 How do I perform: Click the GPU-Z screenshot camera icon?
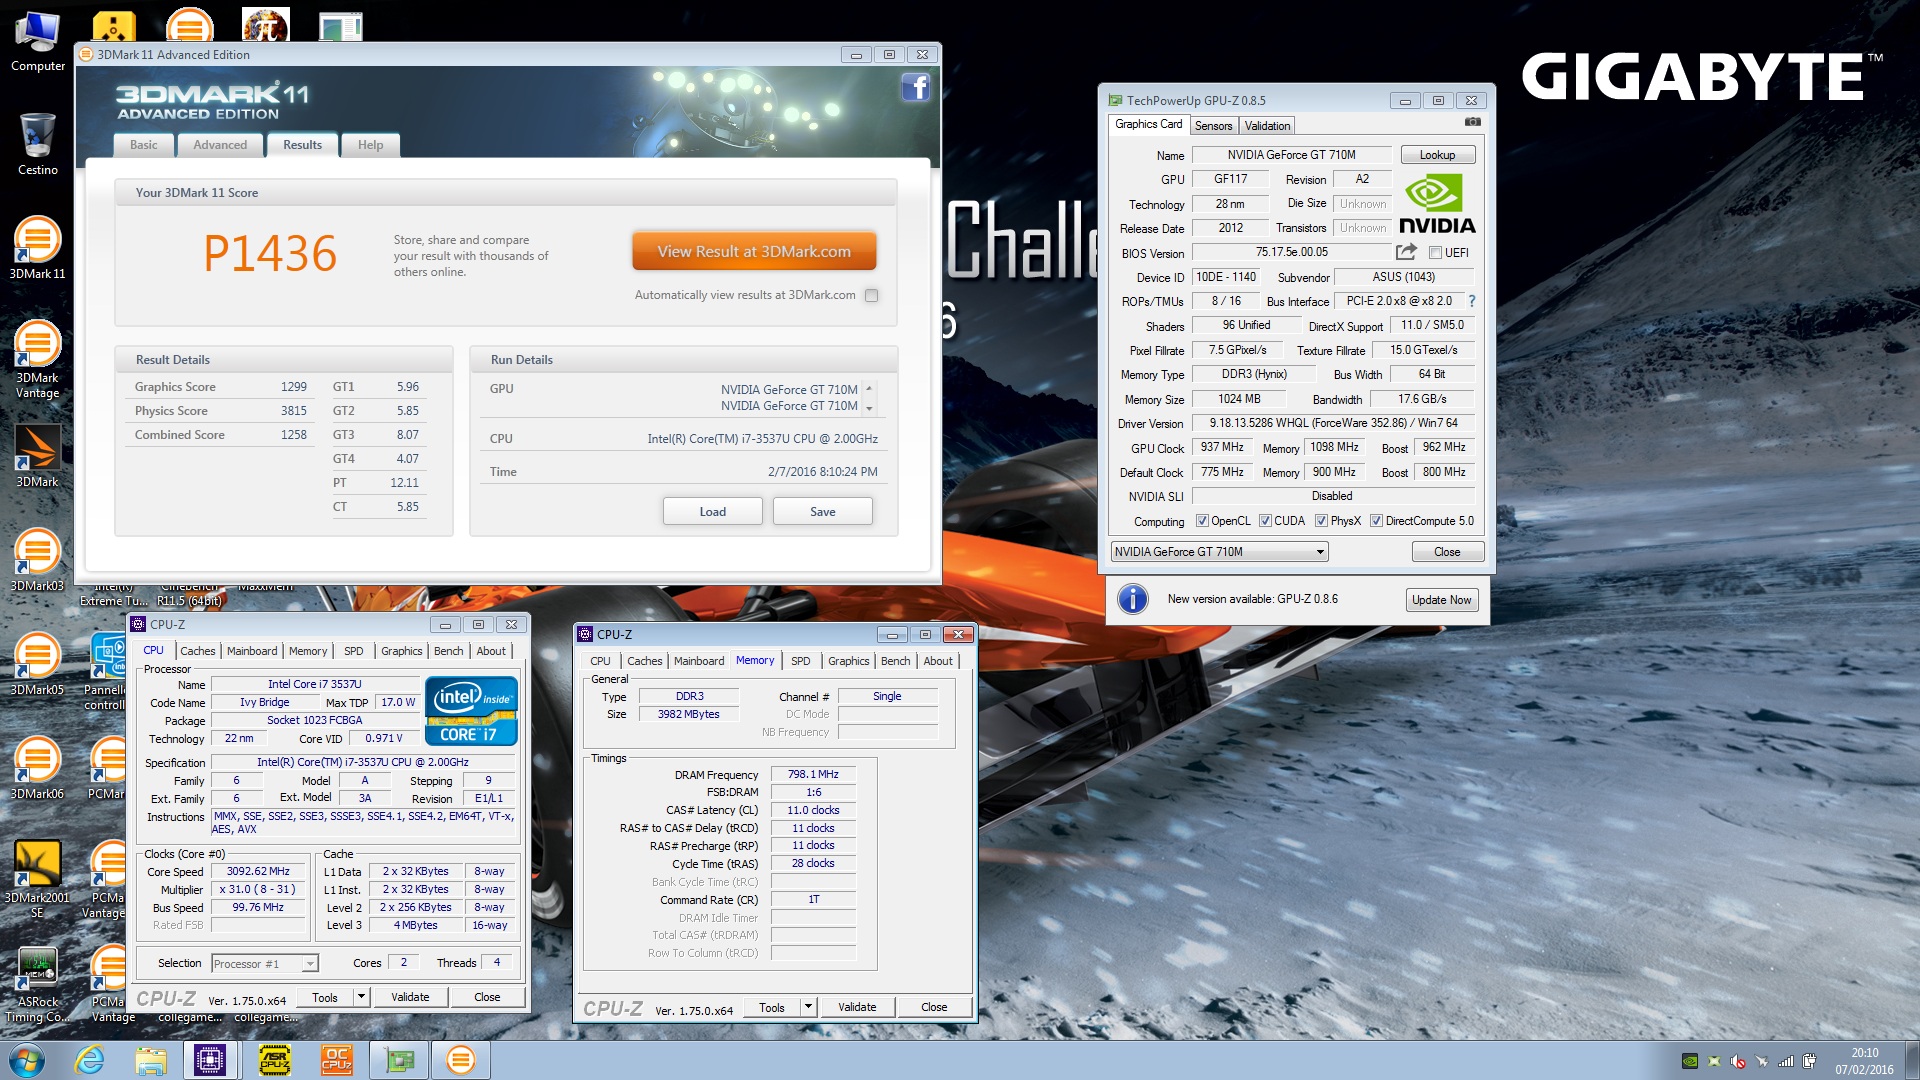pyautogui.click(x=1472, y=122)
